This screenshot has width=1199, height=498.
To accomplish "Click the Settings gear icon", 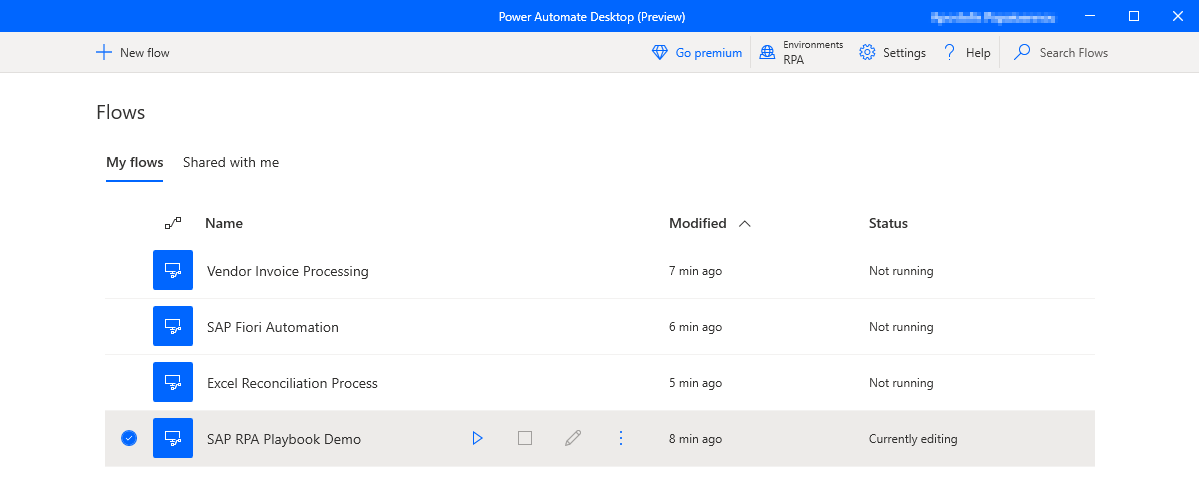I will (867, 53).
